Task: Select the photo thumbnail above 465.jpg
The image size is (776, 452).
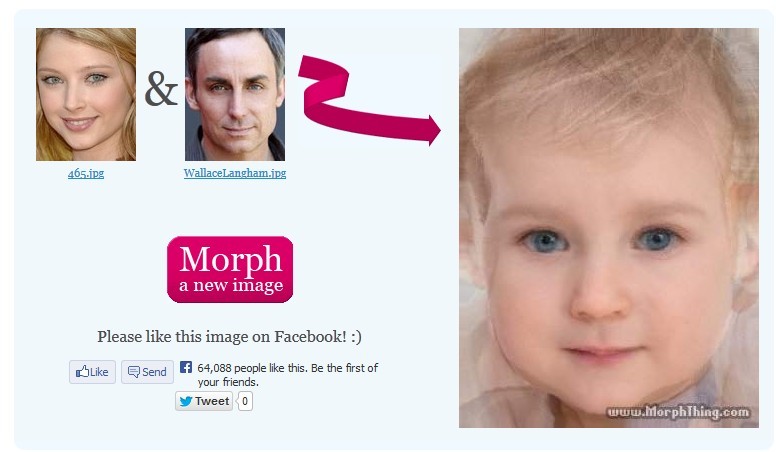Action: click(x=86, y=94)
